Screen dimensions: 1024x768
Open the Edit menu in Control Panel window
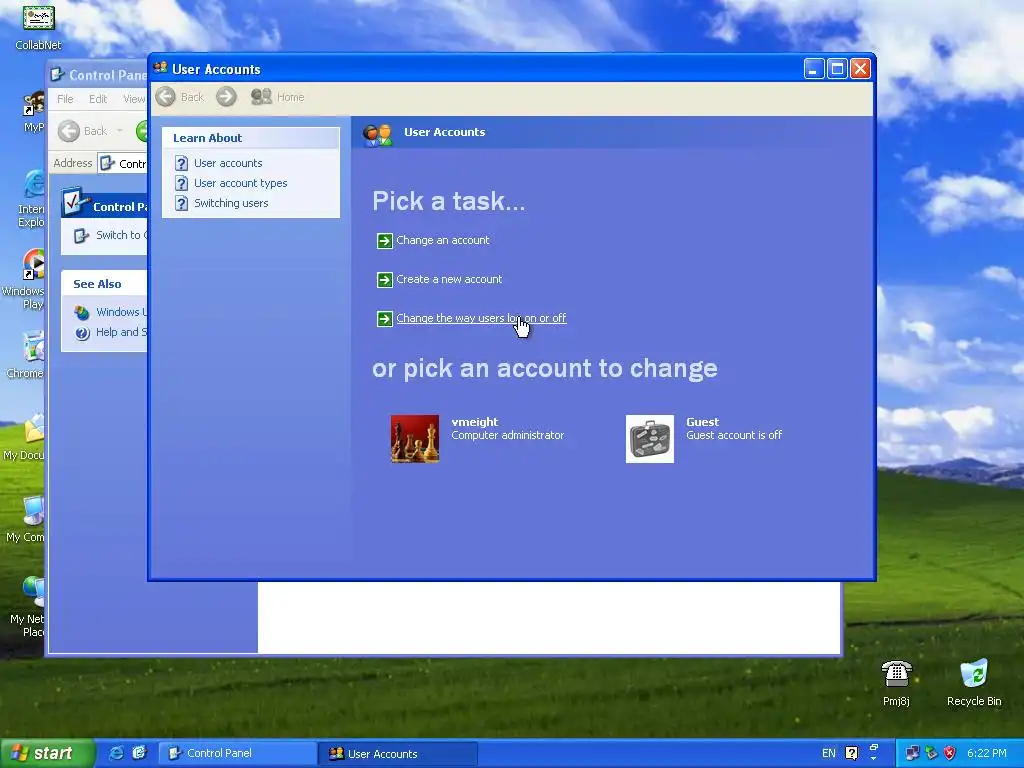pyautogui.click(x=98, y=99)
